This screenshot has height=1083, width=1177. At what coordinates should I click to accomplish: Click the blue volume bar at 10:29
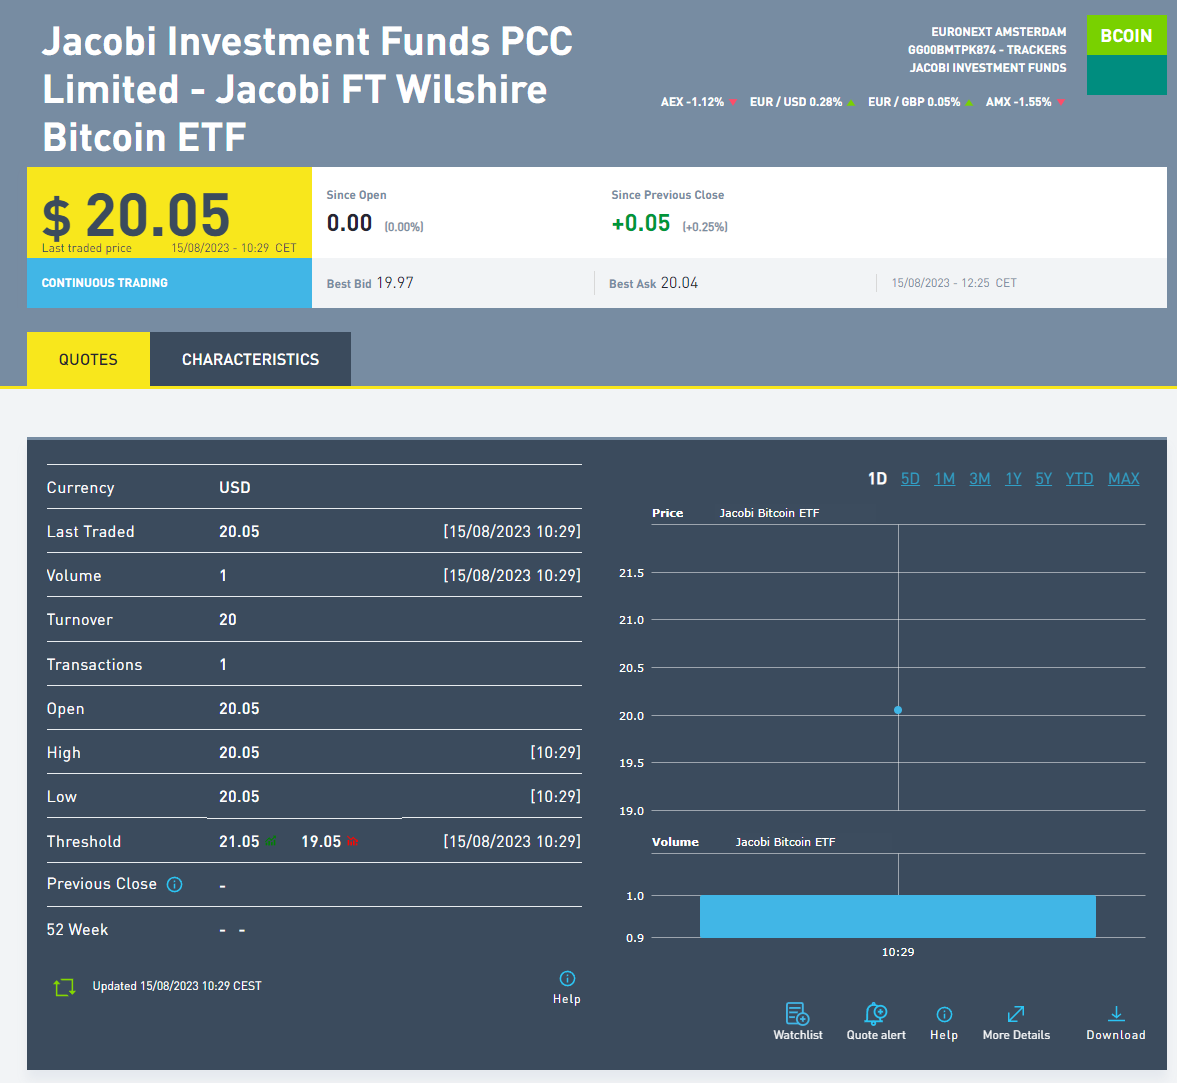pos(897,916)
